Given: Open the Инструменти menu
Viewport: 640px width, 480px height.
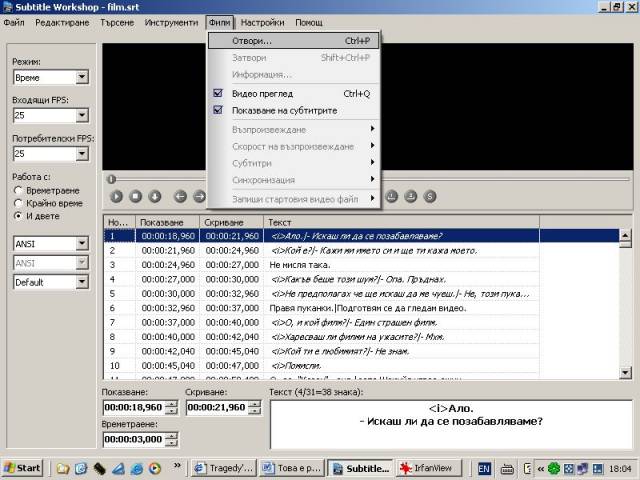Looking at the screenshot, I should [x=171, y=22].
